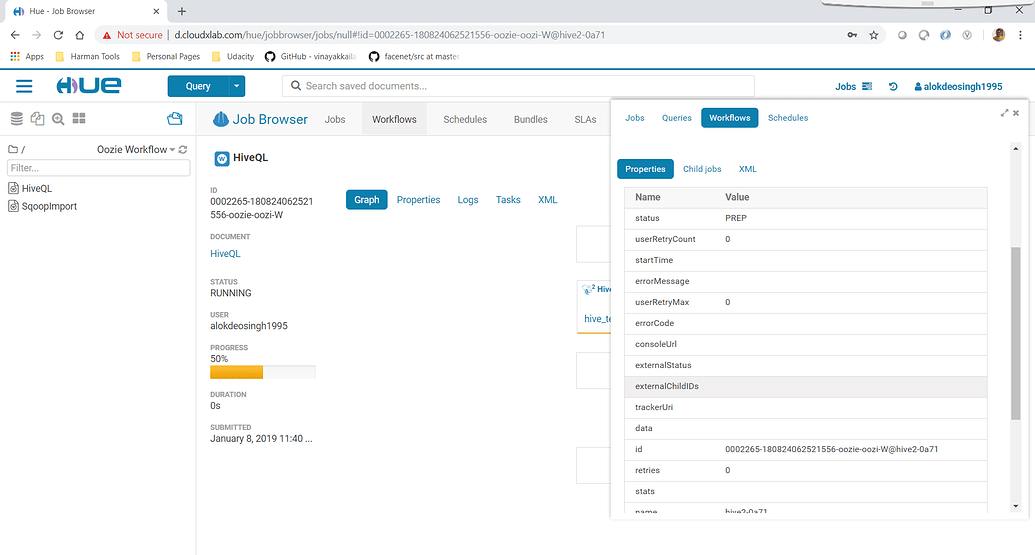Bookmark this page with the star icon

click(874, 35)
